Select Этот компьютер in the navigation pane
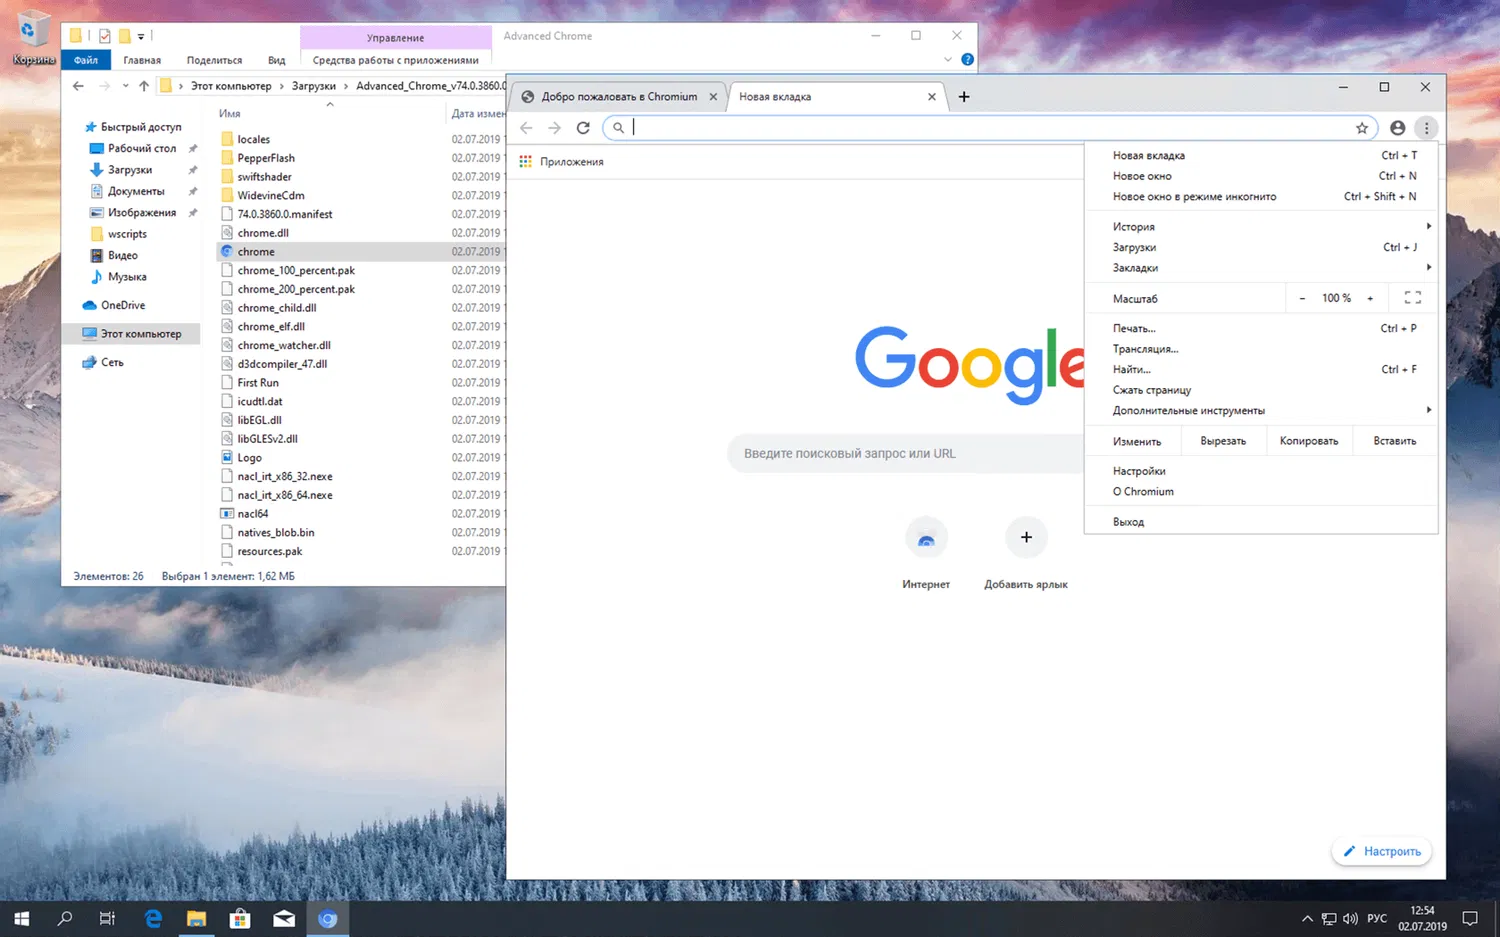1500x937 pixels. [x=133, y=334]
